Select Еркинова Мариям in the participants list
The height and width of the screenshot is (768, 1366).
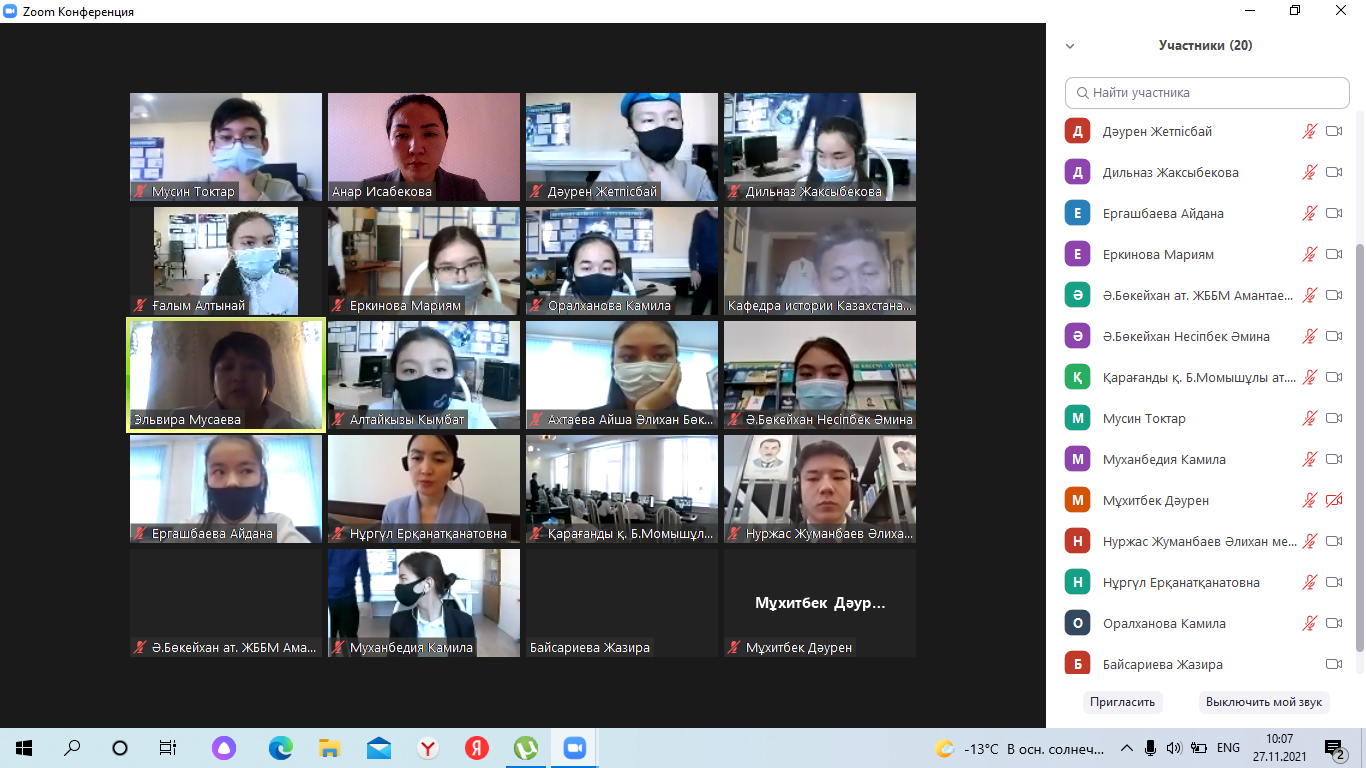1158,254
